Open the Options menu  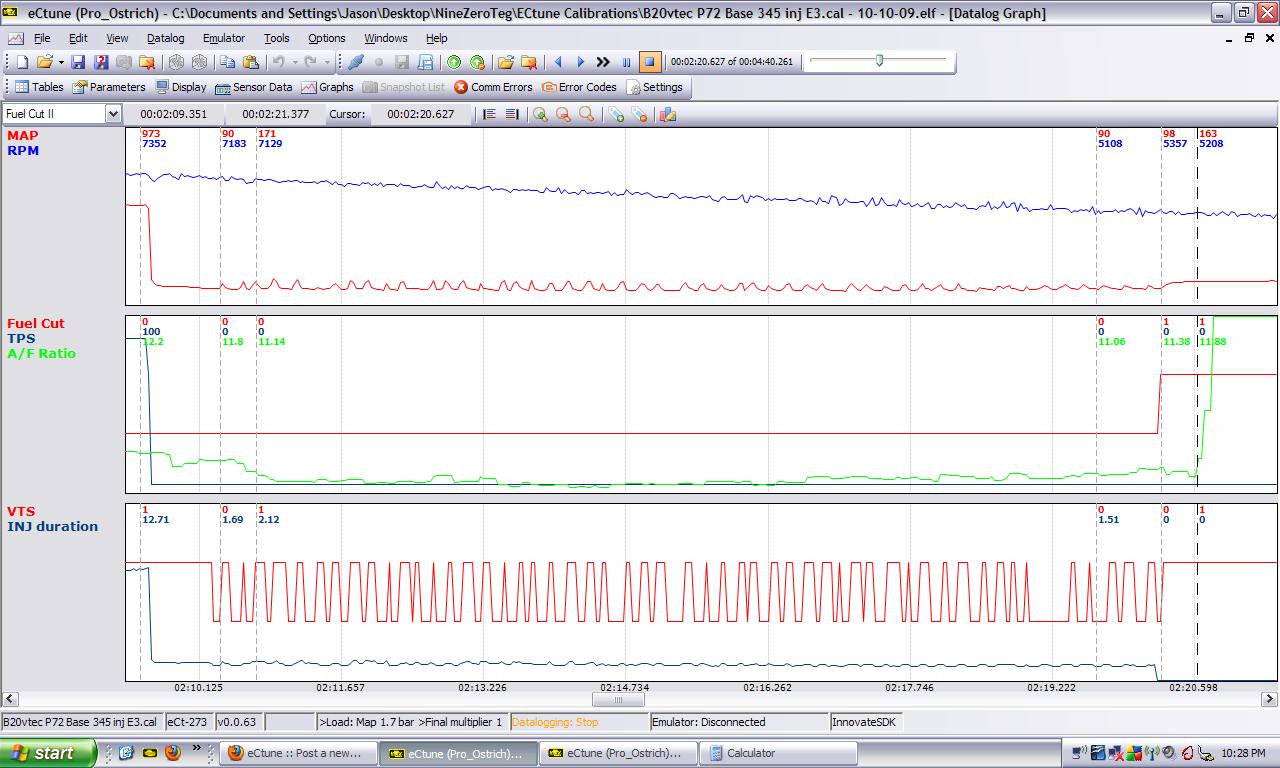click(x=327, y=38)
